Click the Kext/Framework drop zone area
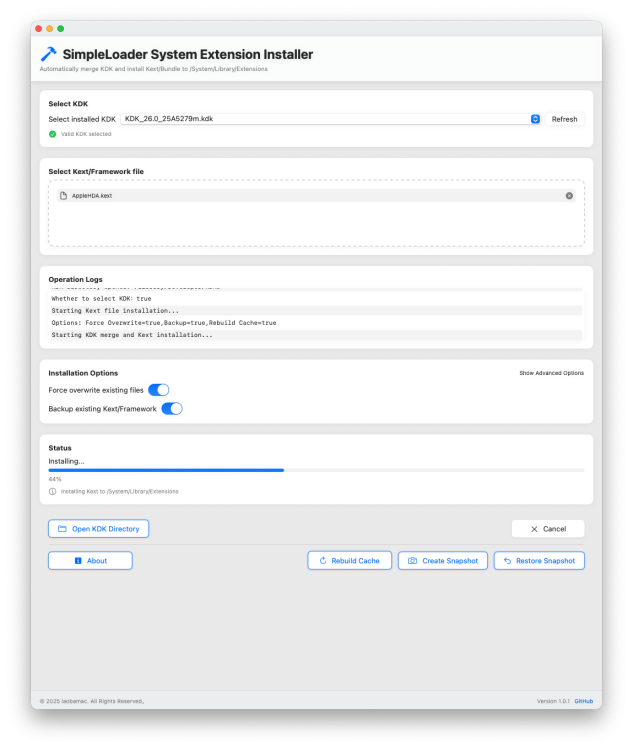Image resolution: width=633 pixels, height=750 pixels. pos(316,213)
